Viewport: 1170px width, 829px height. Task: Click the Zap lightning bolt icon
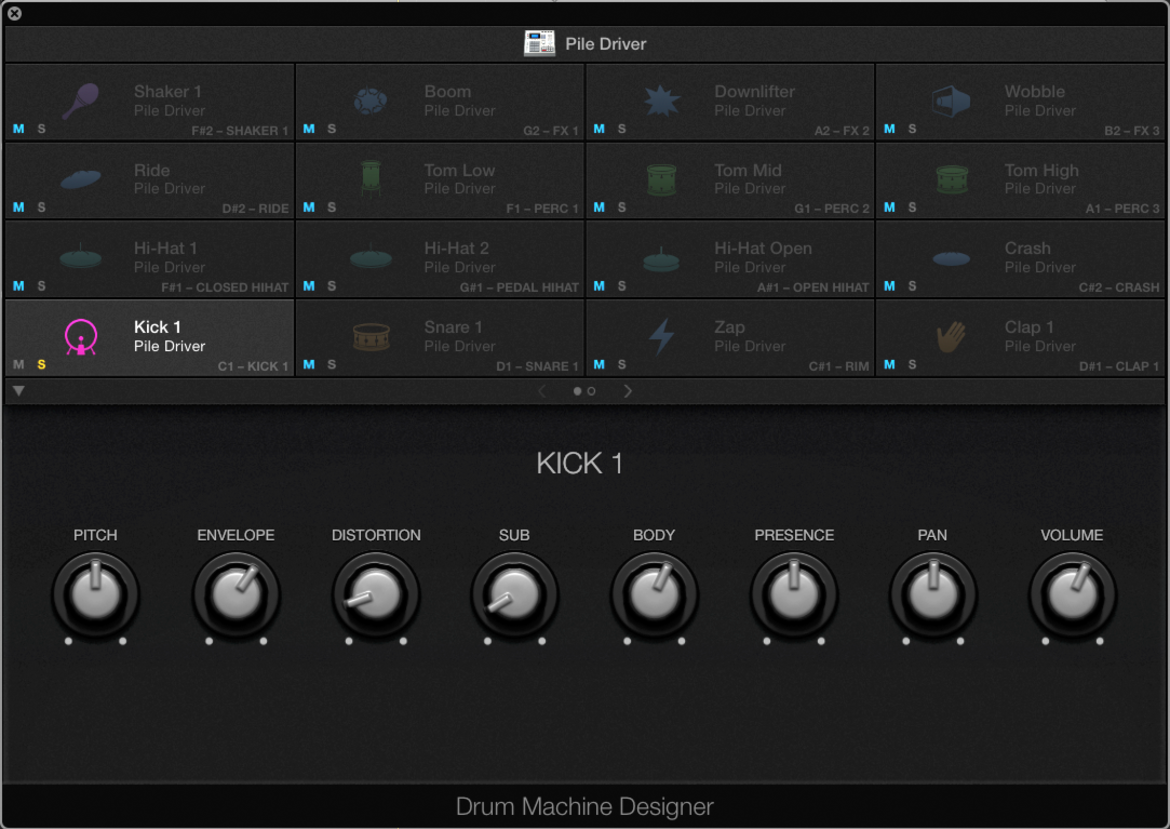click(662, 336)
